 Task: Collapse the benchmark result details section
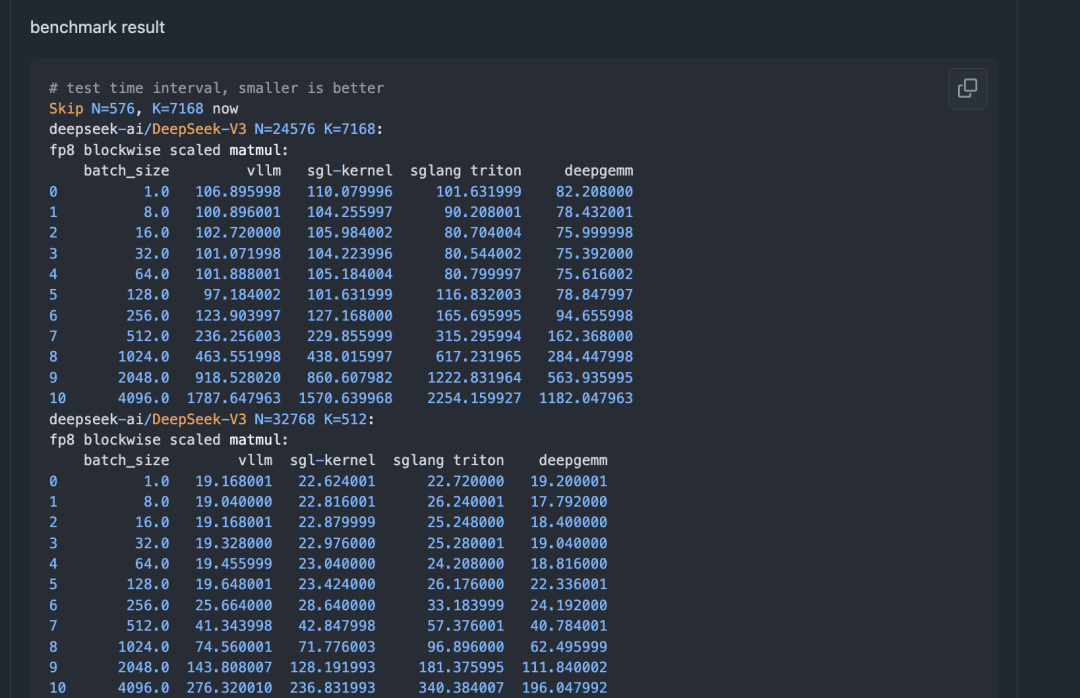97,27
